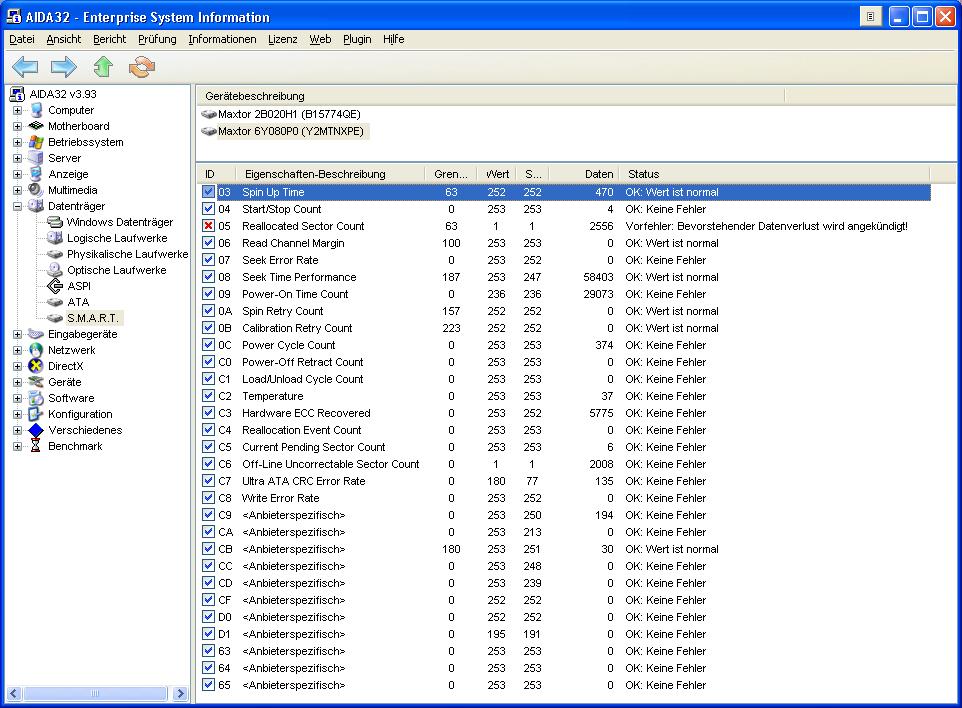Go back with the blue left arrow
Image resolution: width=962 pixels, height=708 pixels.
(x=25, y=66)
